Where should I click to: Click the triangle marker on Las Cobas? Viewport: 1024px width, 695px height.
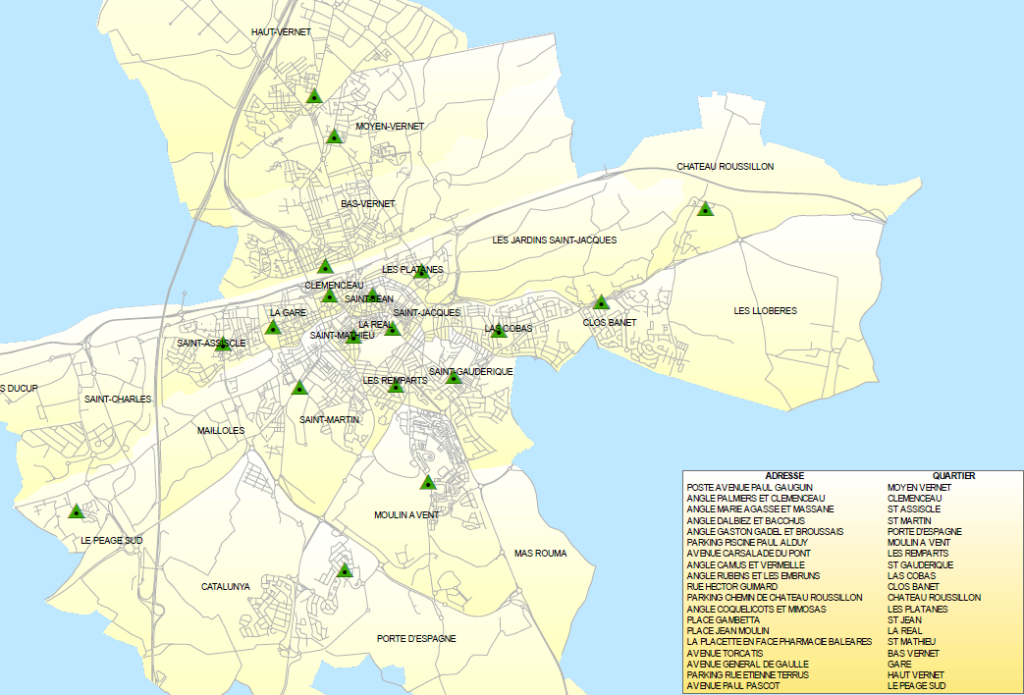click(x=499, y=330)
